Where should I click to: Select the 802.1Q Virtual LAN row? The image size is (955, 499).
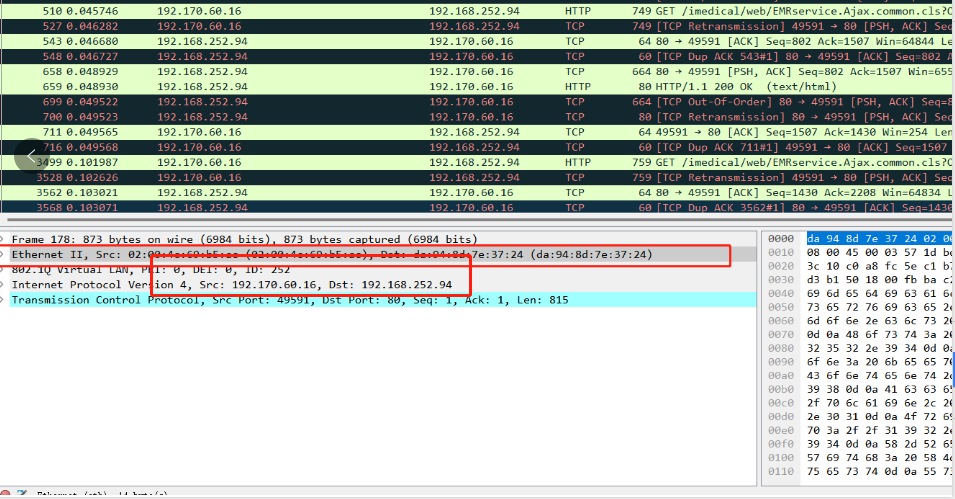[378, 269]
